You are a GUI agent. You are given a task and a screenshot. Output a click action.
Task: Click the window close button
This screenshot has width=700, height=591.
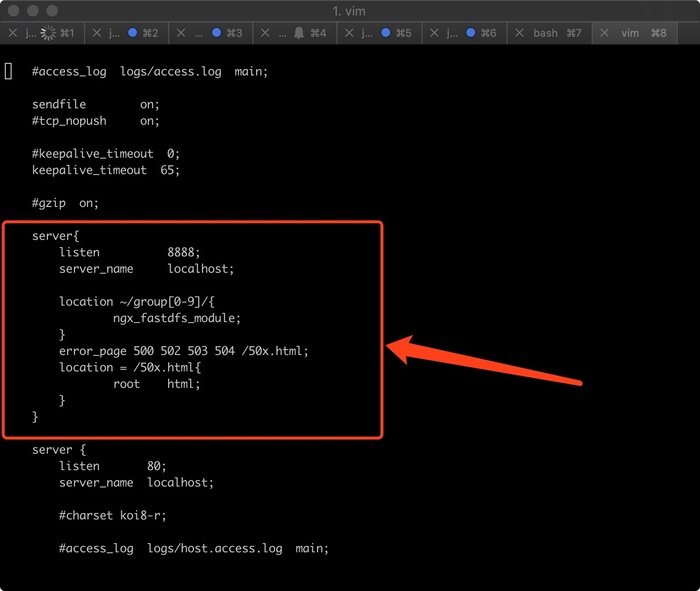pos(13,11)
